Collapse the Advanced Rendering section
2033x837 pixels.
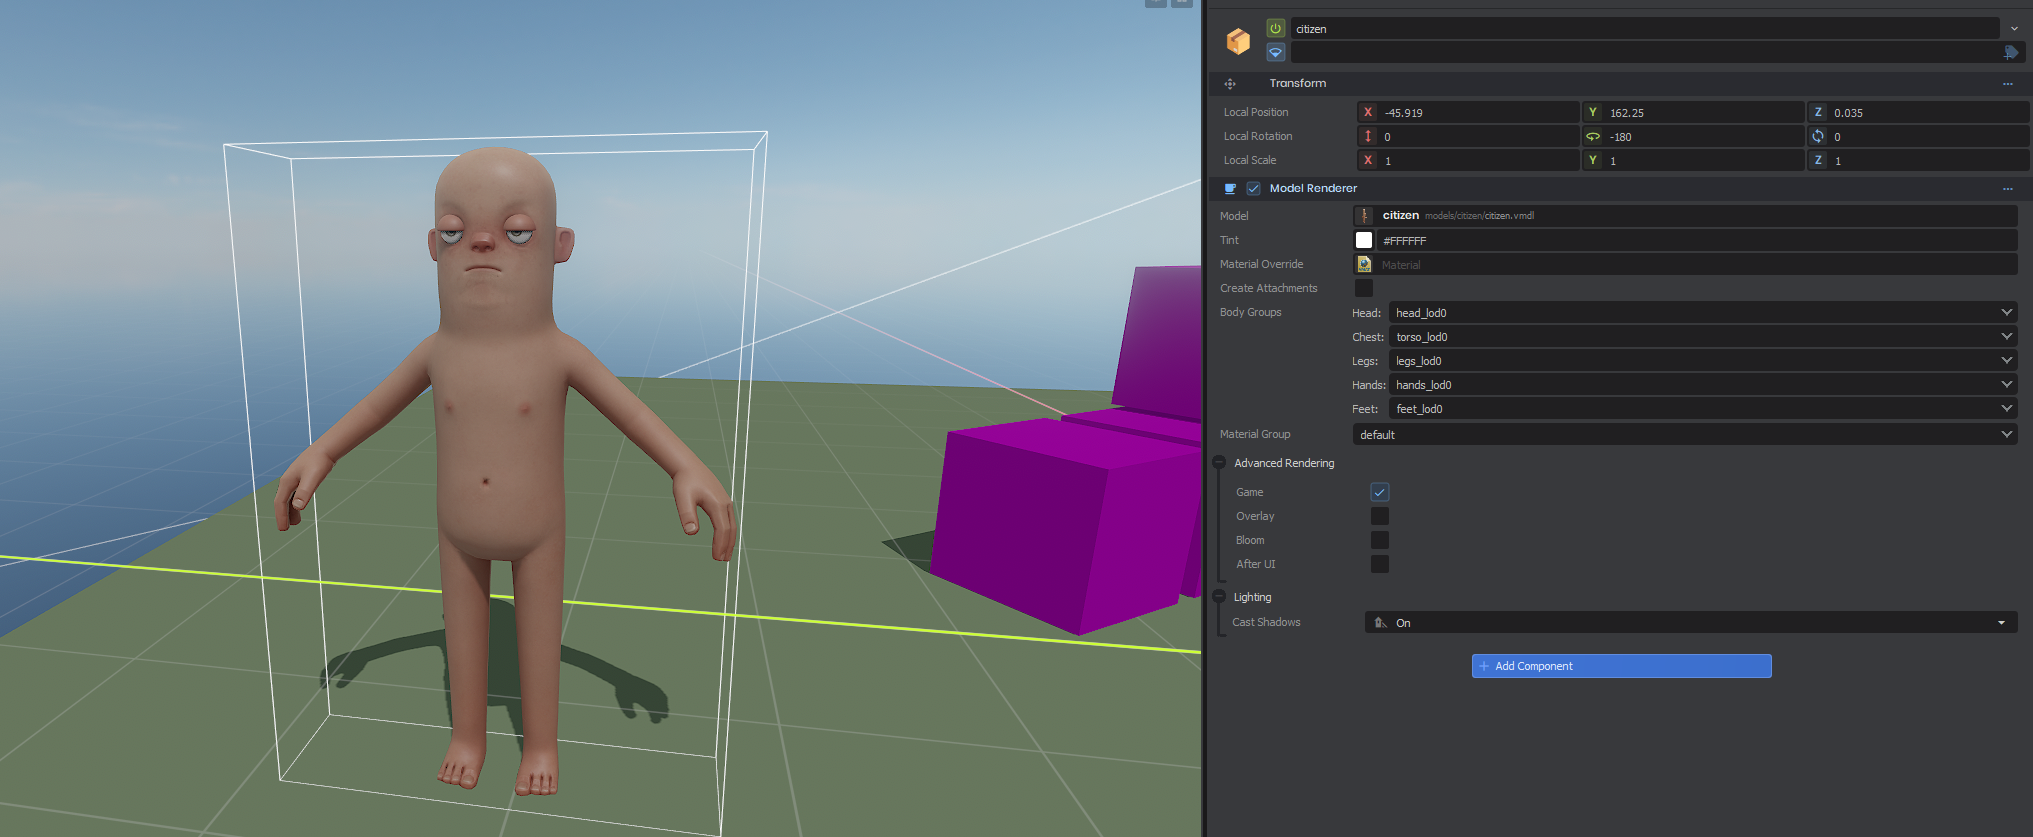pos(1219,463)
